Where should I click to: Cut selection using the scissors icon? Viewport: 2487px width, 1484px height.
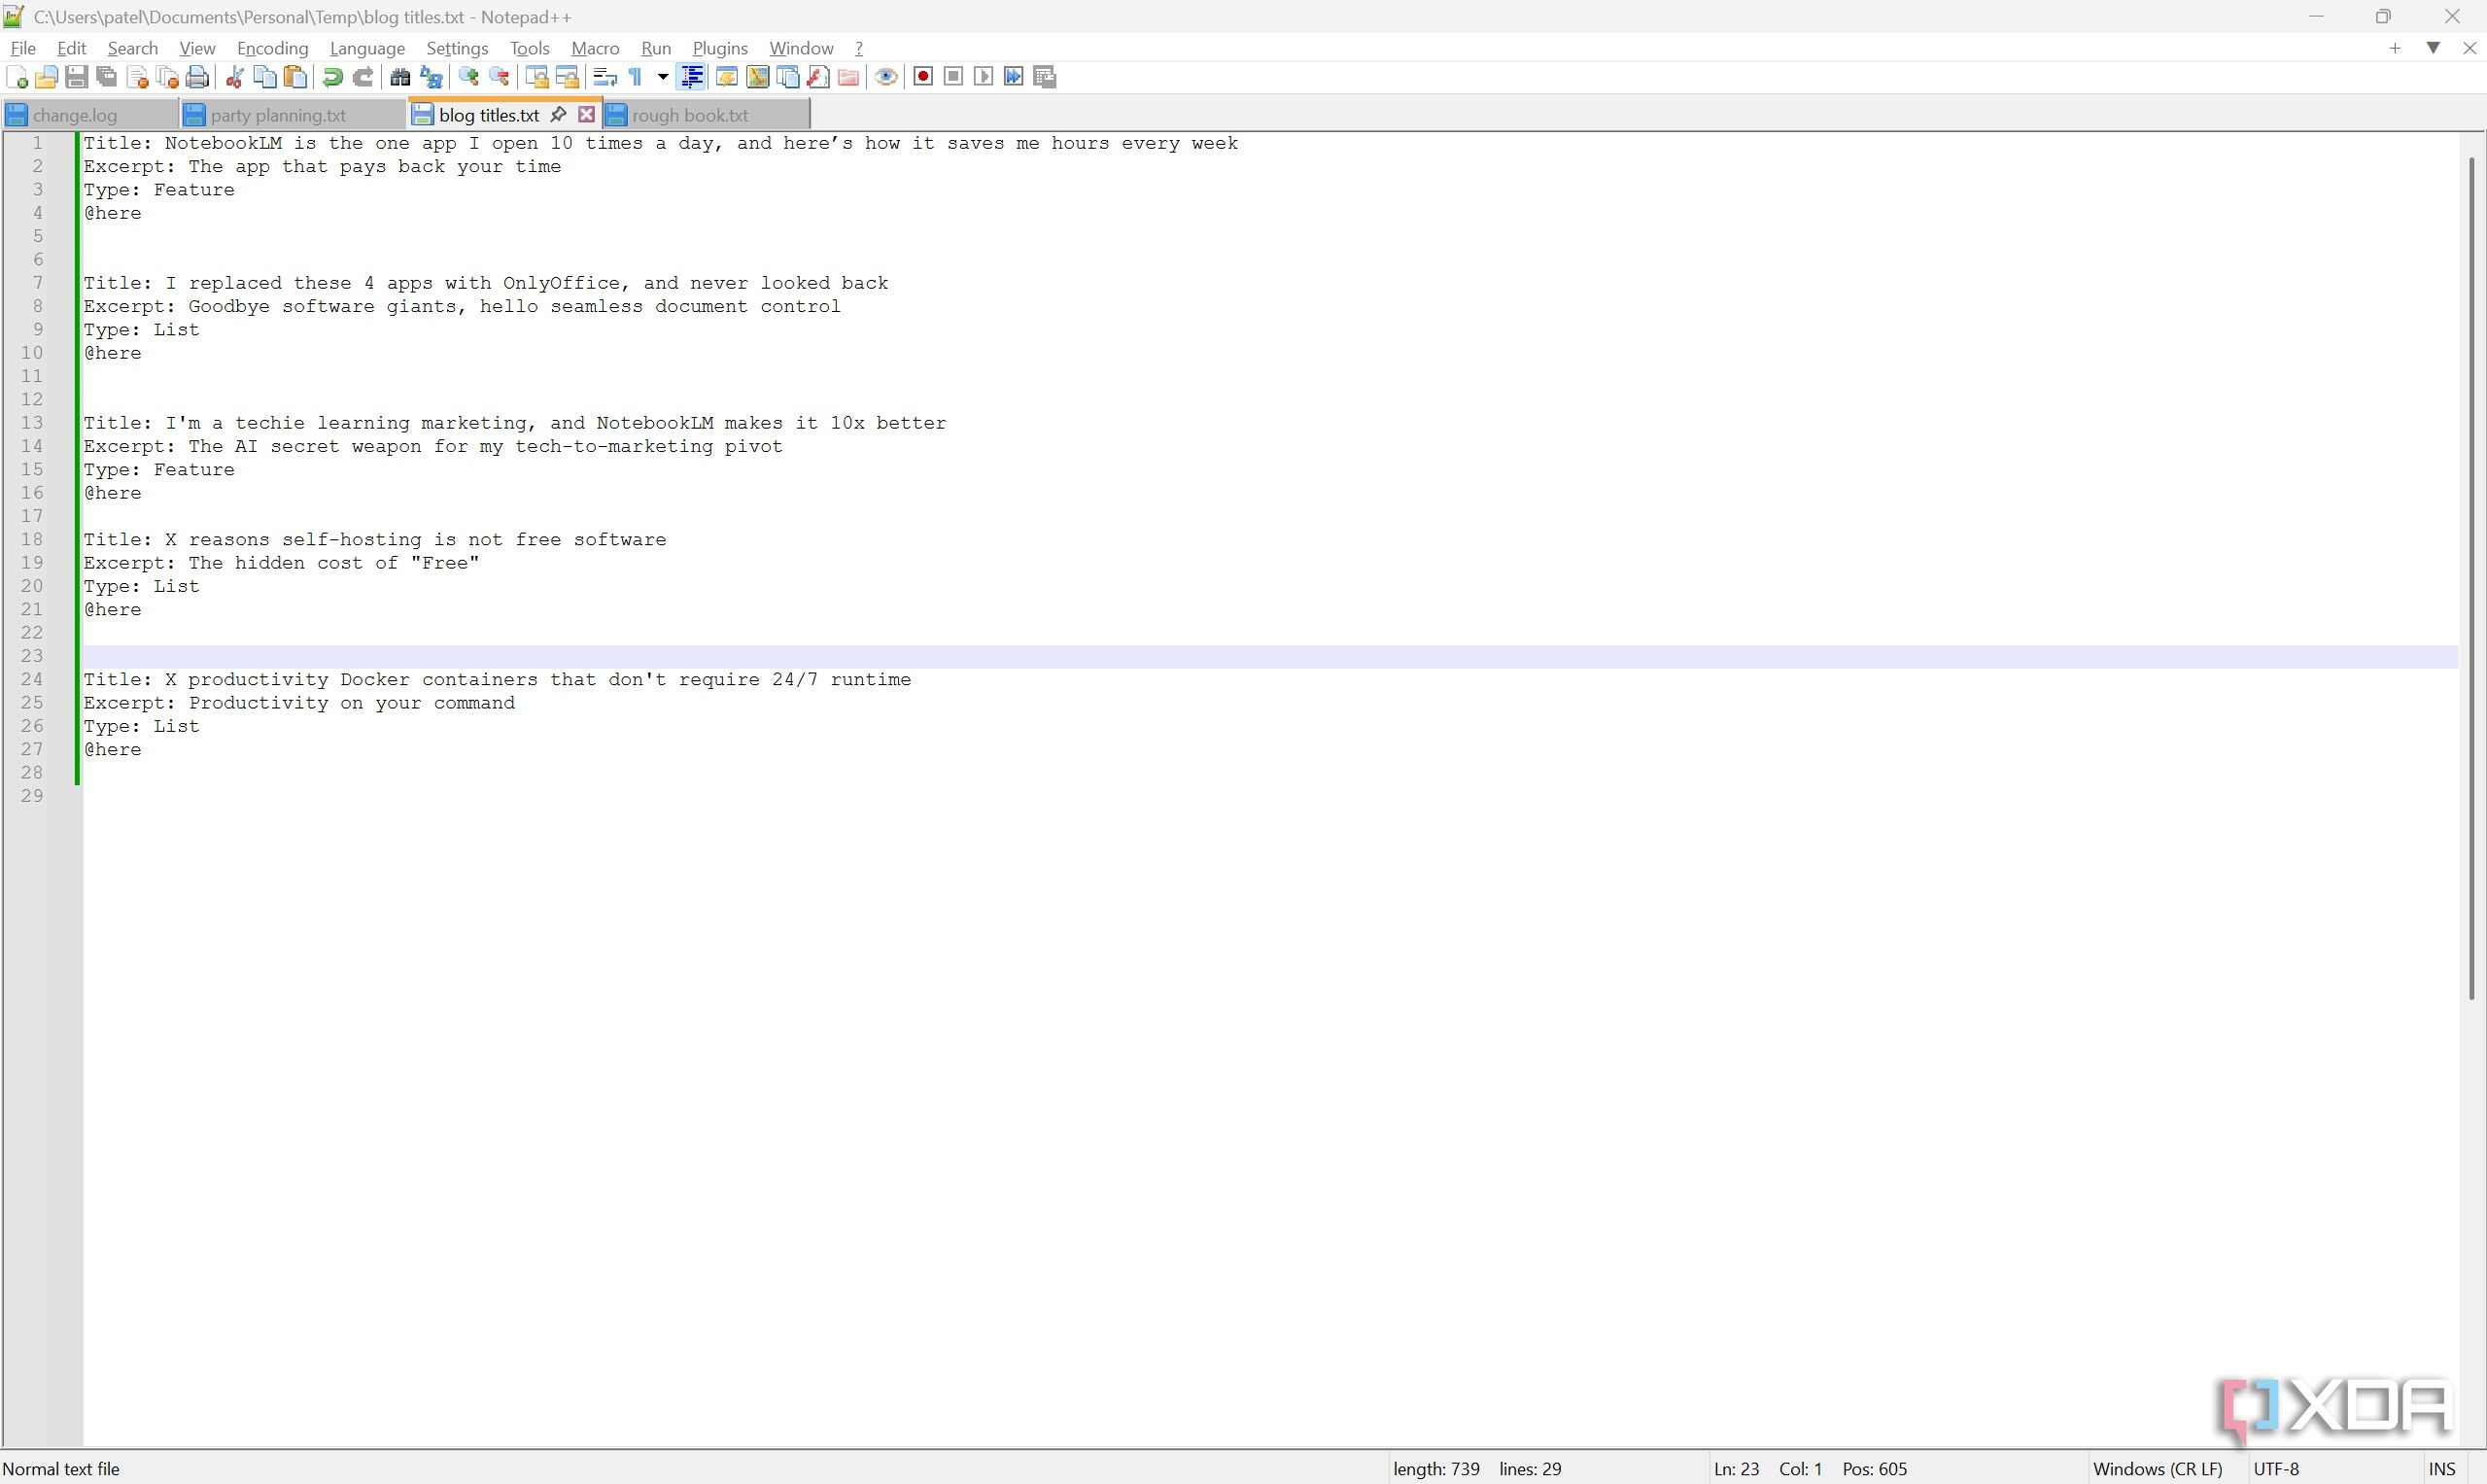point(235,77)
